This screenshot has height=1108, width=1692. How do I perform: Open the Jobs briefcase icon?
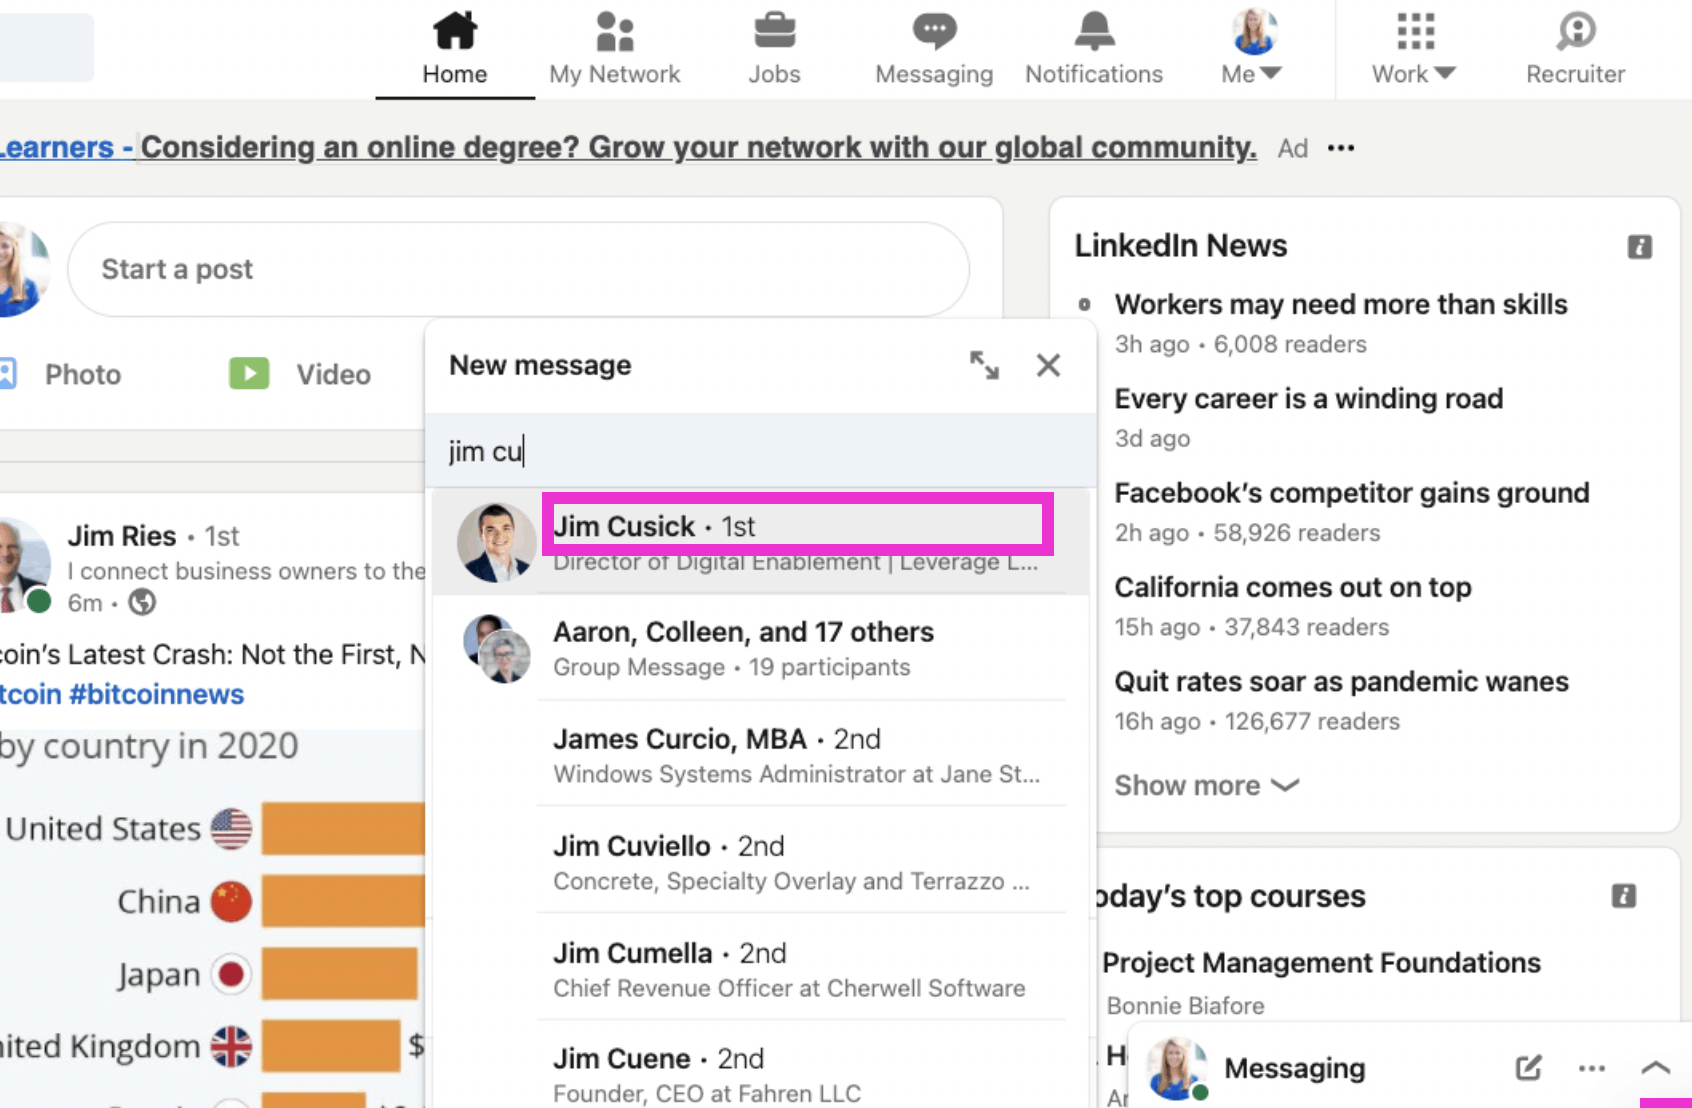[x=774, y=31]
